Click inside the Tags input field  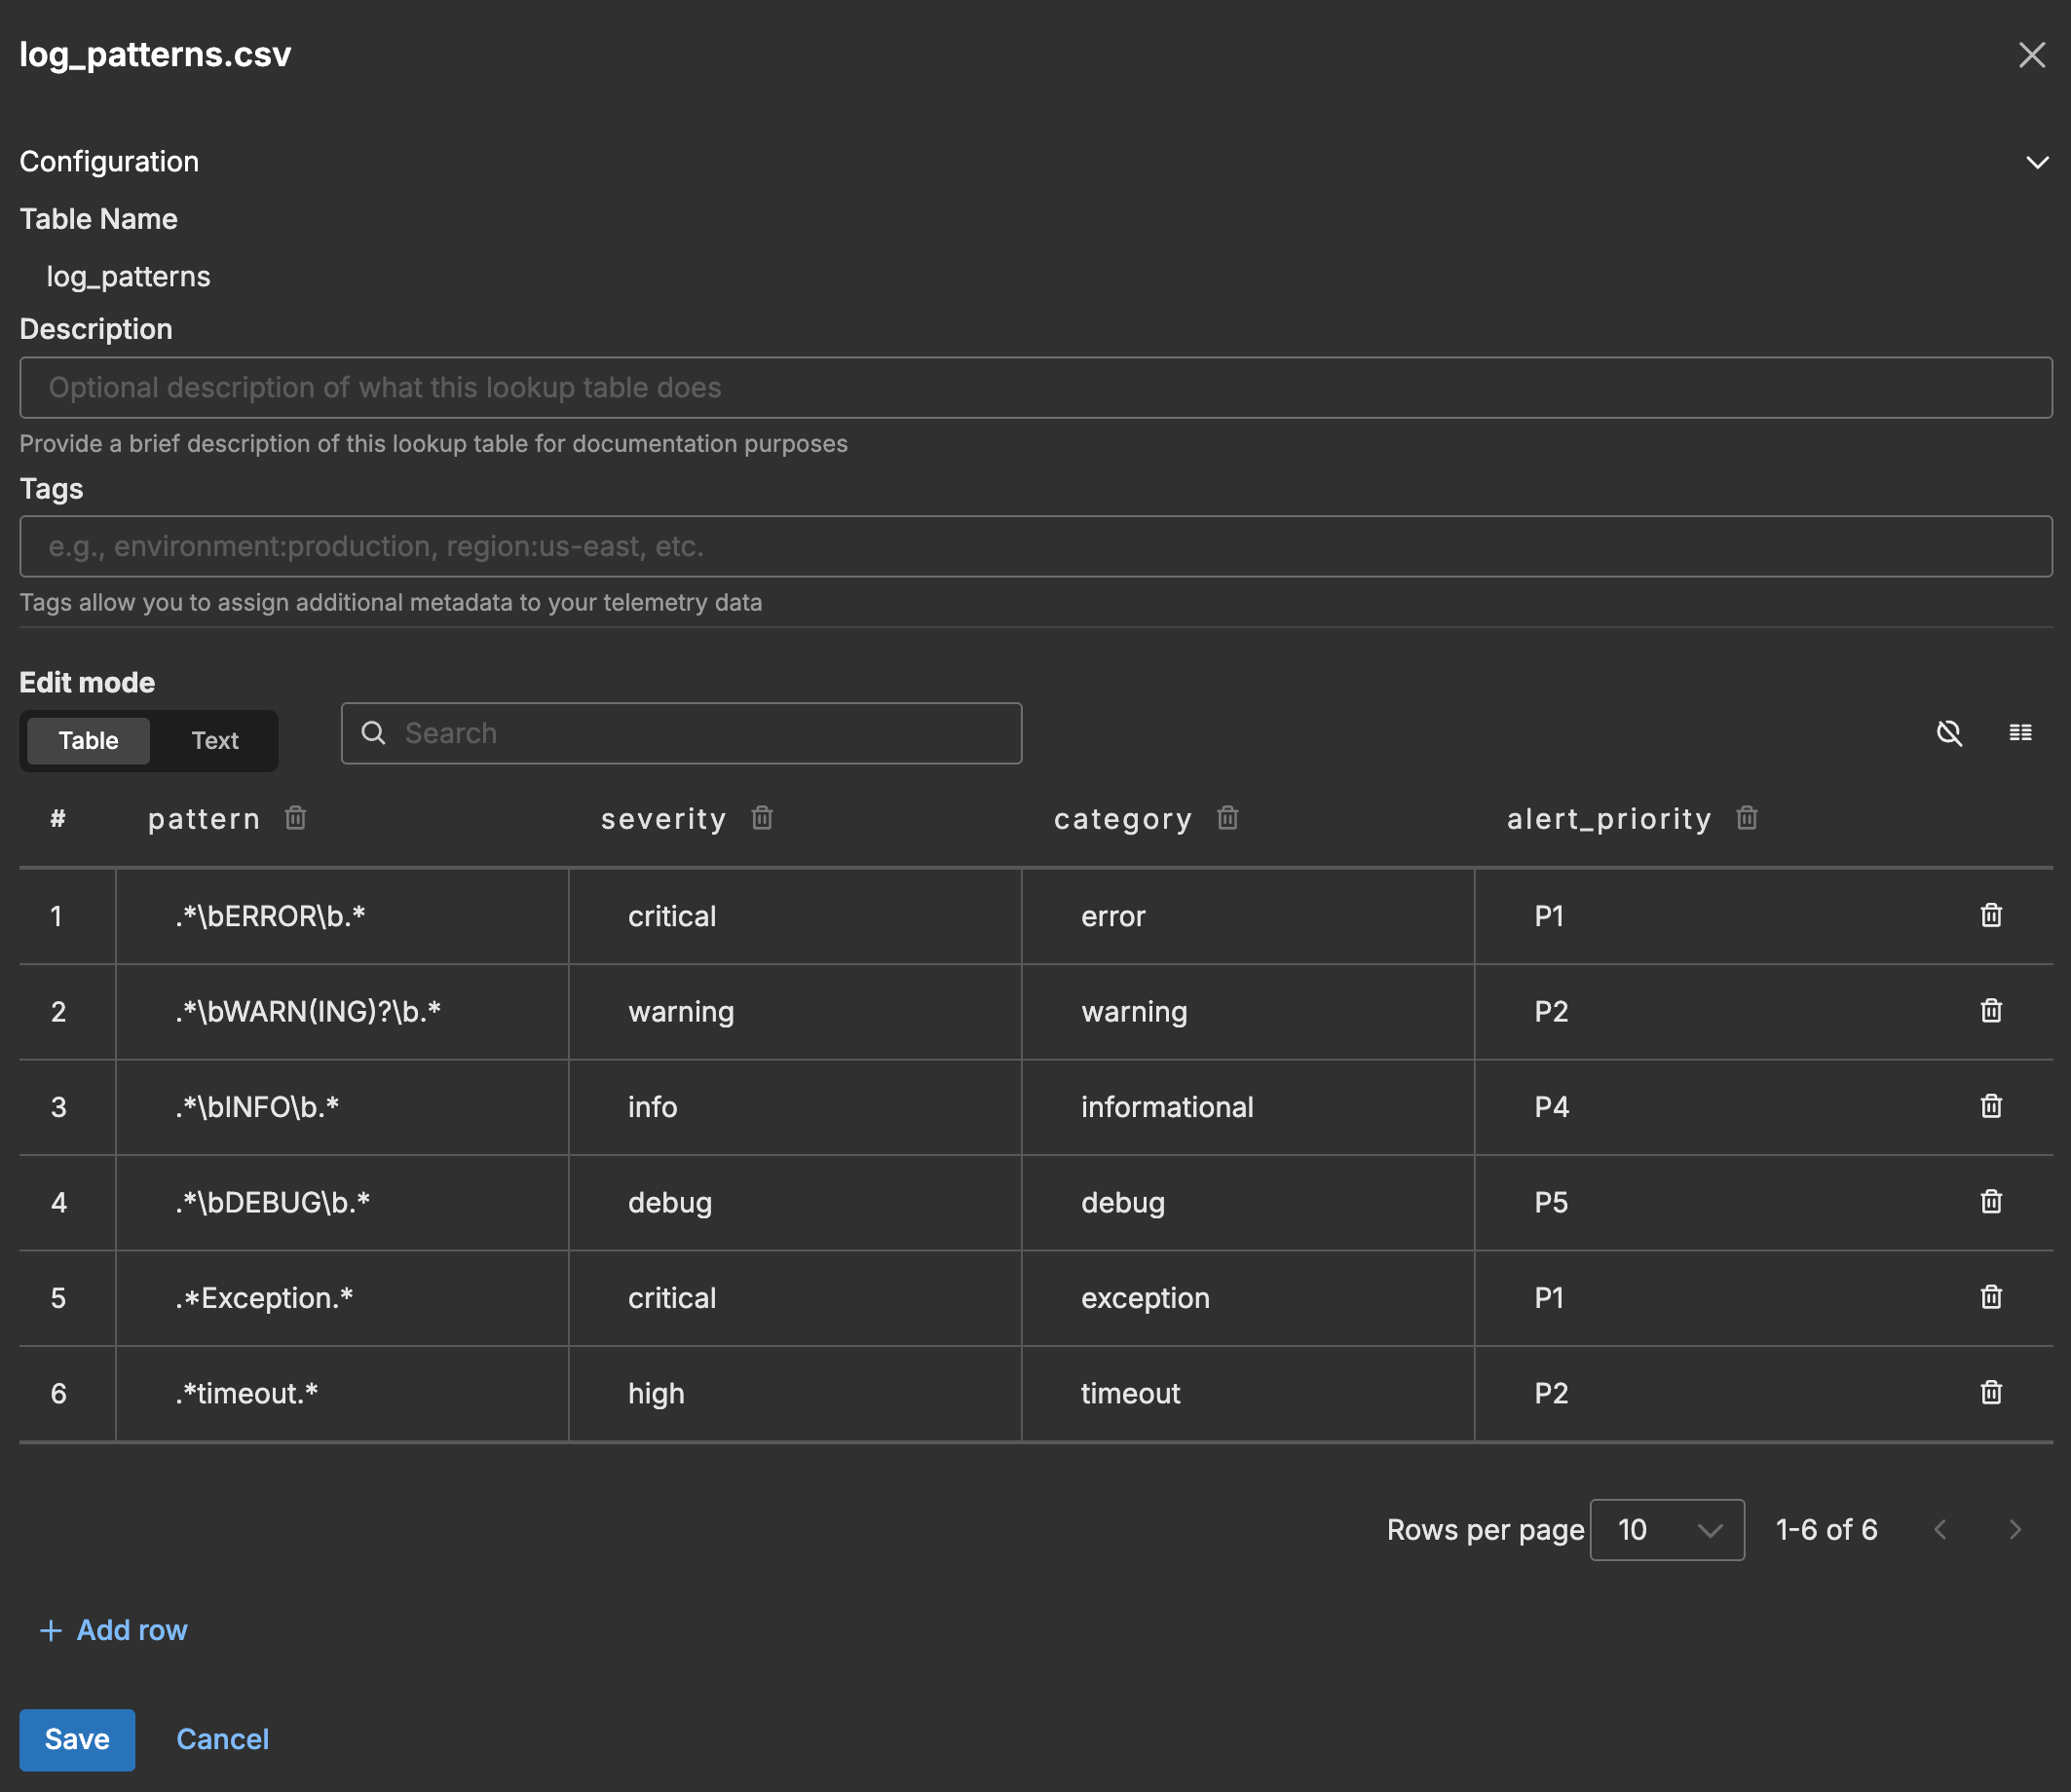pyautogui.click(x=1034, y=546)
